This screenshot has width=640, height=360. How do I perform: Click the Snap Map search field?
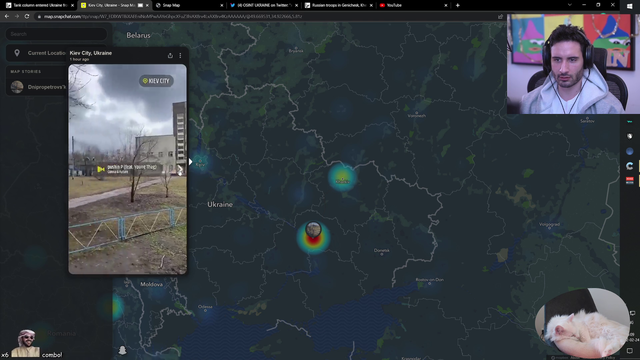pyautogui.click(x=56, y=34)
